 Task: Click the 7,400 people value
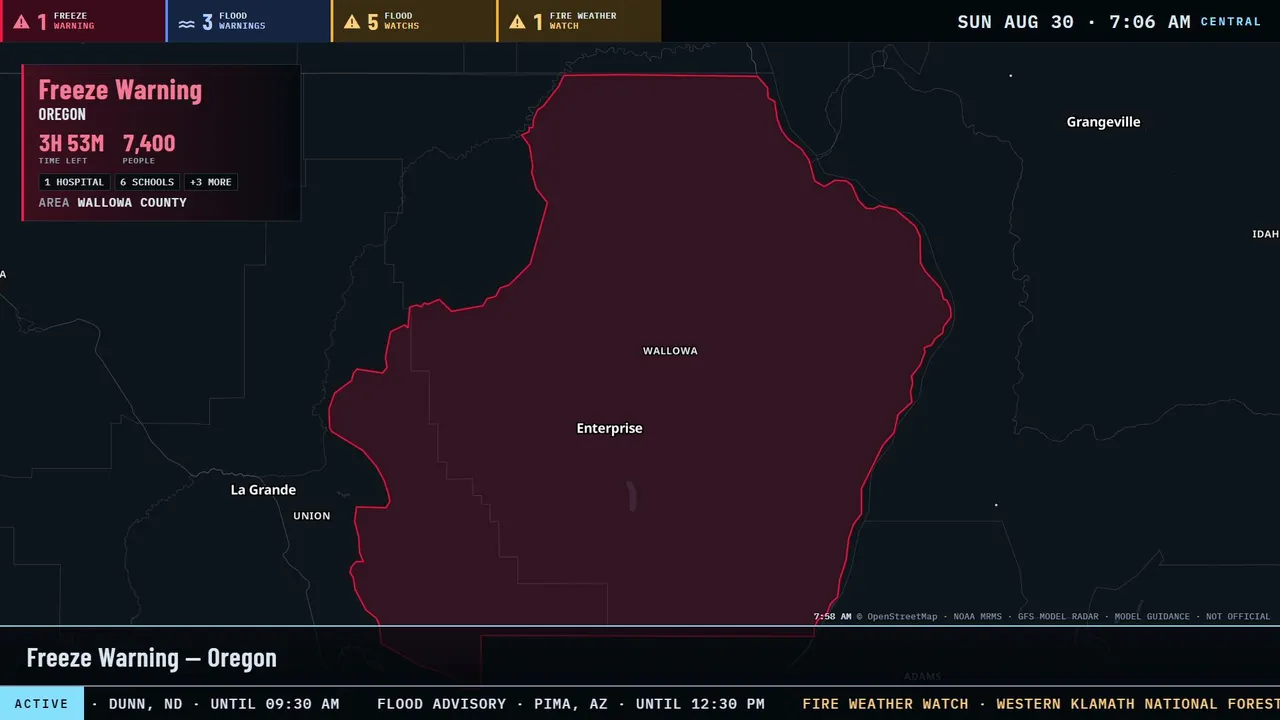pos(149,143)
